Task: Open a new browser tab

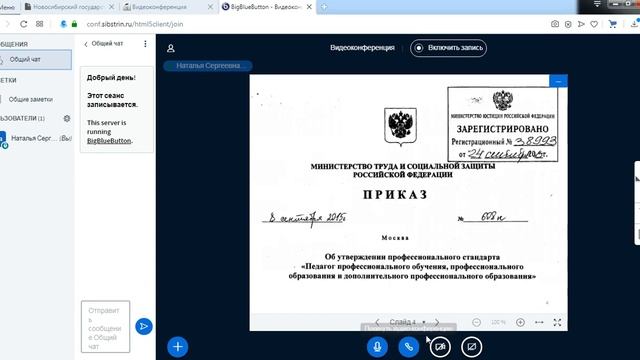Action: [324, 7]
